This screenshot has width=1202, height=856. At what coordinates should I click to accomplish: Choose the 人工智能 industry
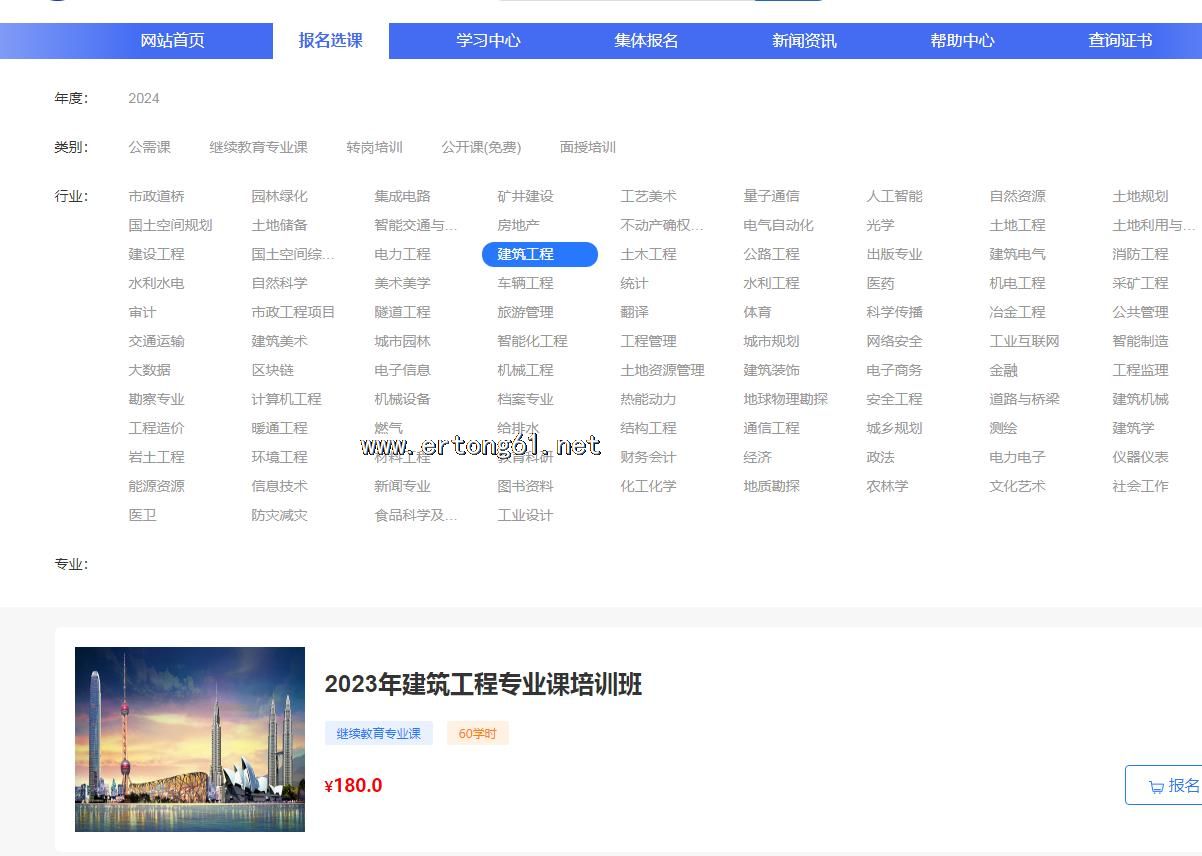click(894, 196)
